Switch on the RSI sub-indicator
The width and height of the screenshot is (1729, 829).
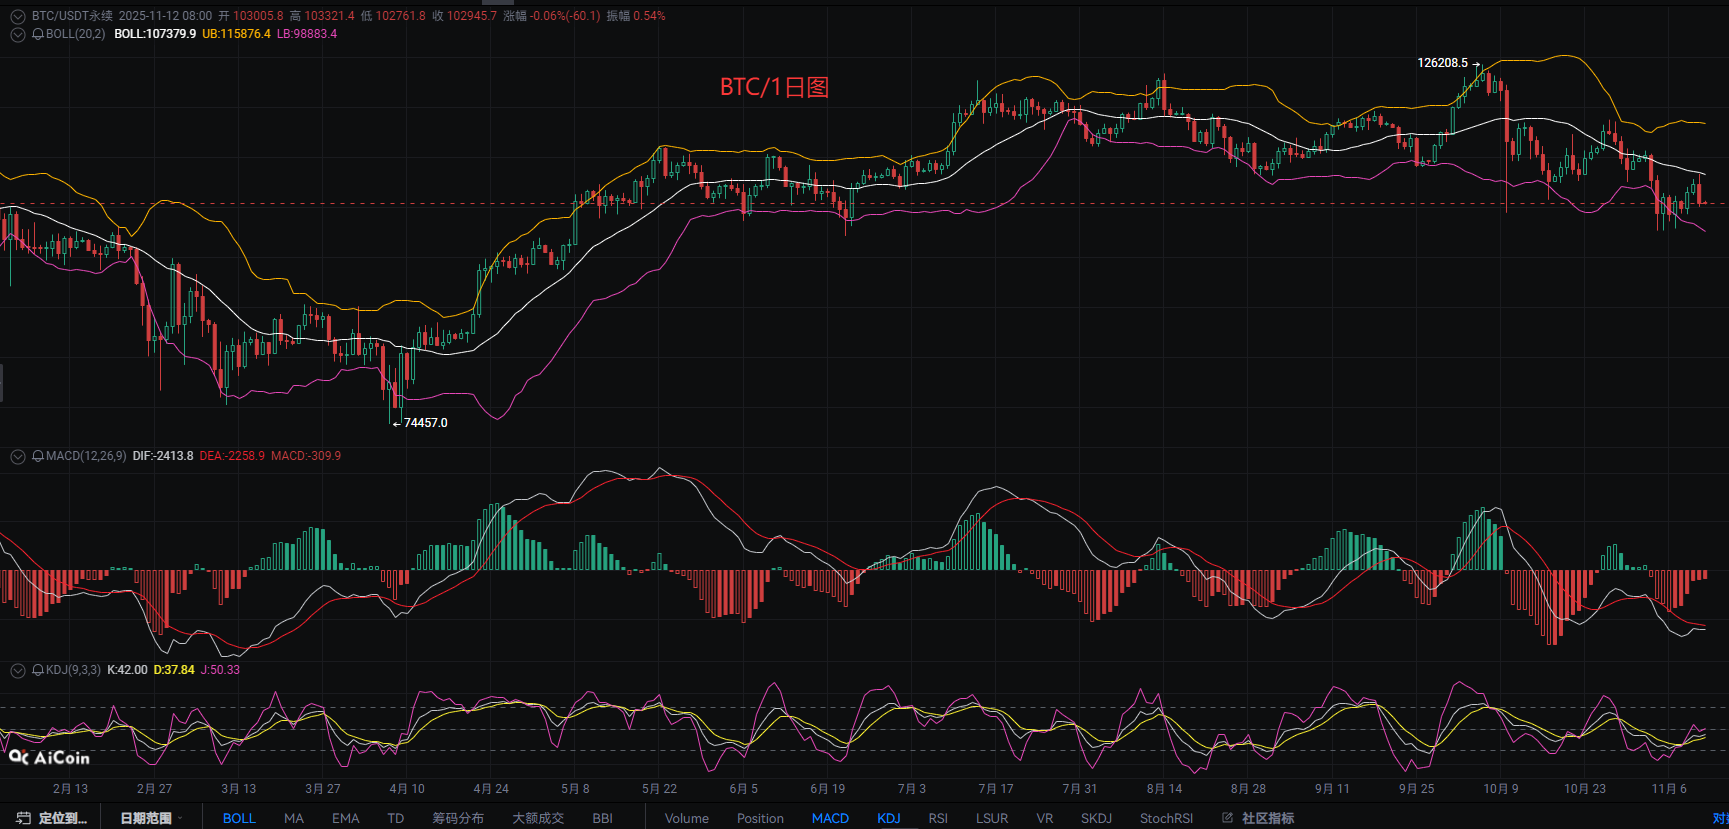(937, 818)
